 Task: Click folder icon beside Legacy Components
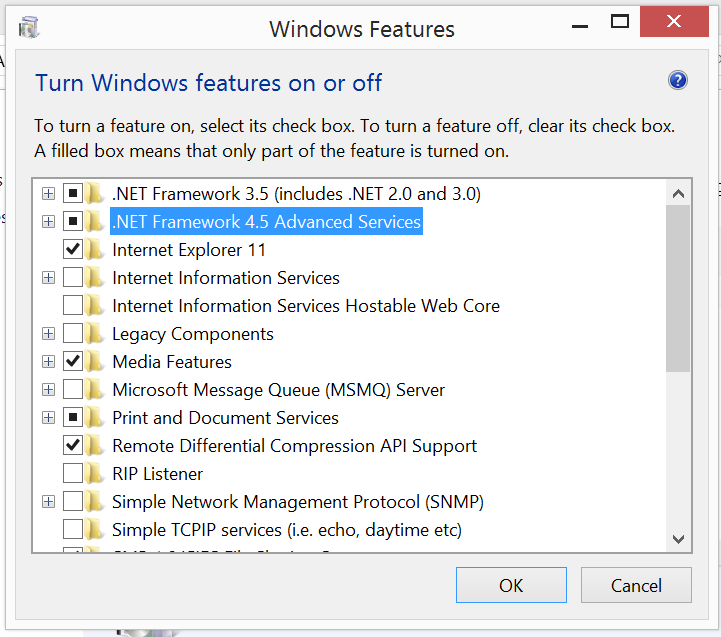click(95, 334)
